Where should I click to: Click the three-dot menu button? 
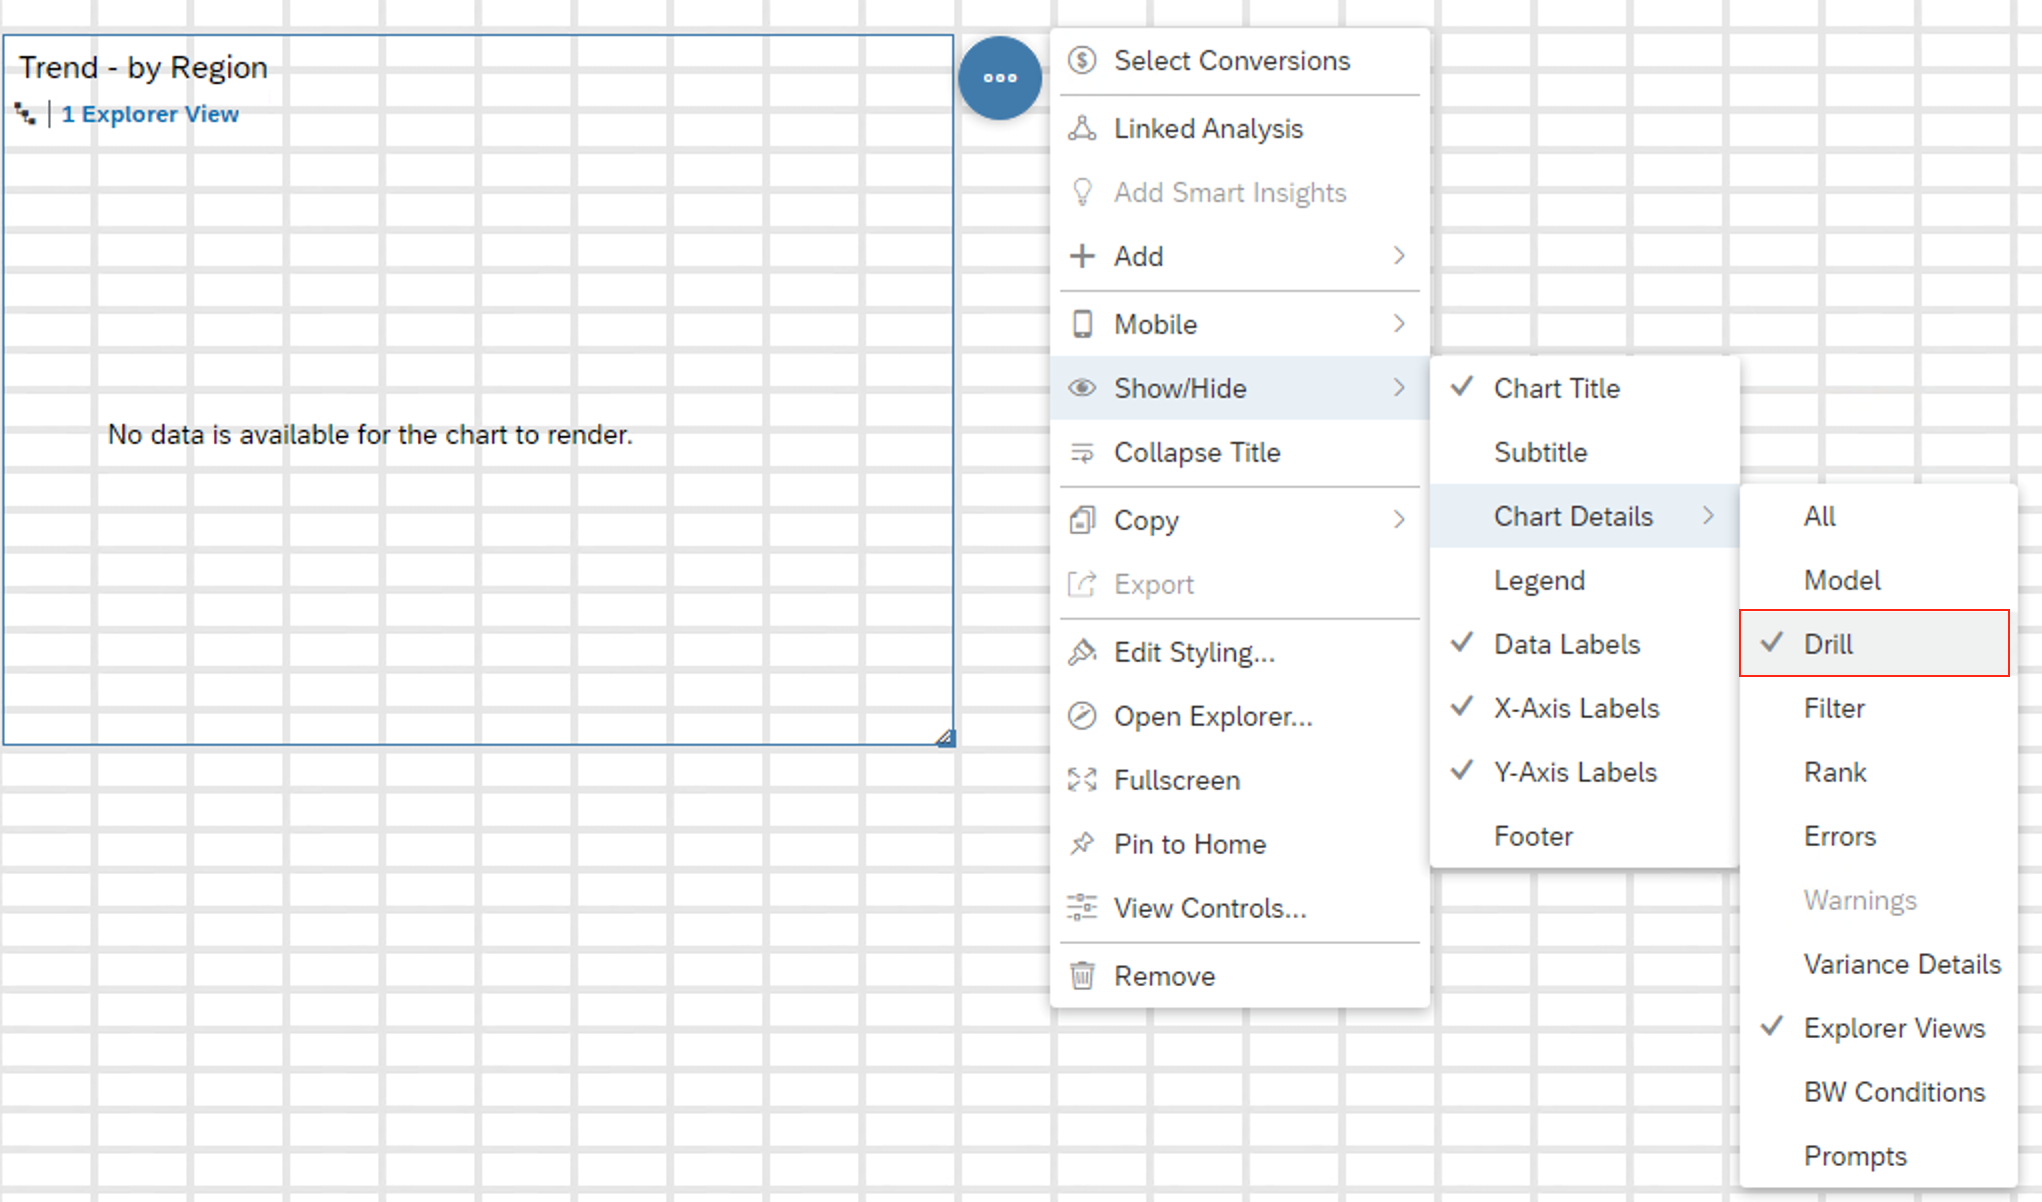pos(999,76)
